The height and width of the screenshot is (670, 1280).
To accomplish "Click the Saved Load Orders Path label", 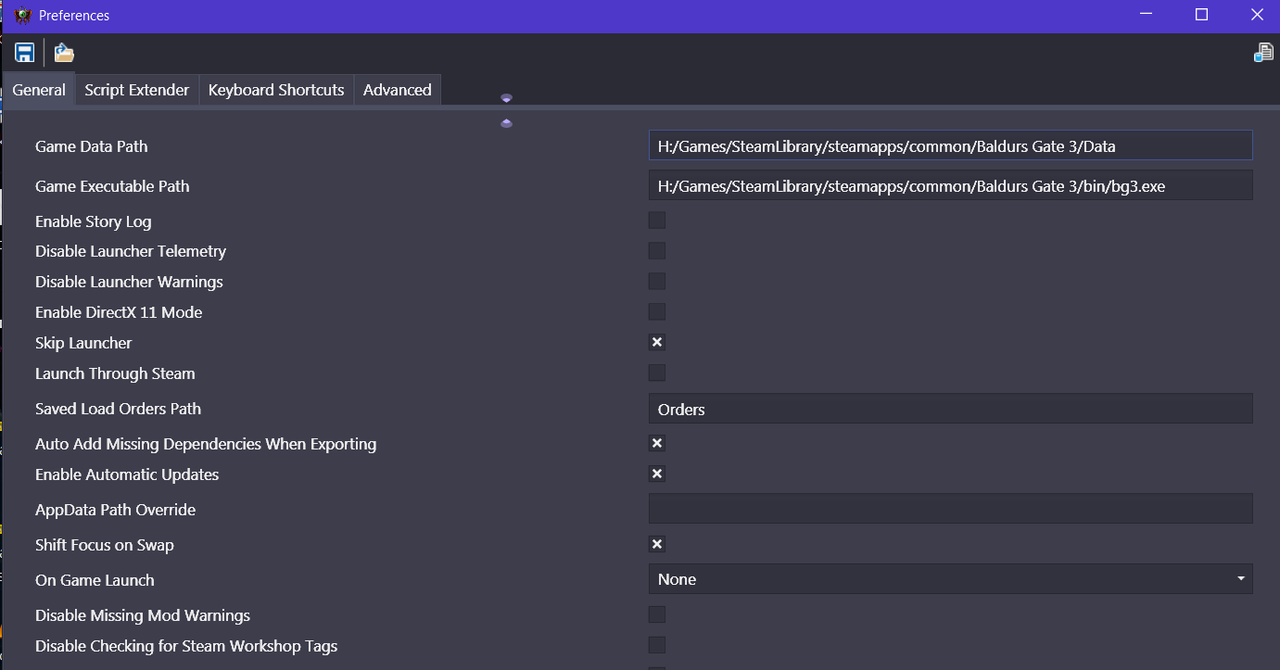I will click(118, 409).
